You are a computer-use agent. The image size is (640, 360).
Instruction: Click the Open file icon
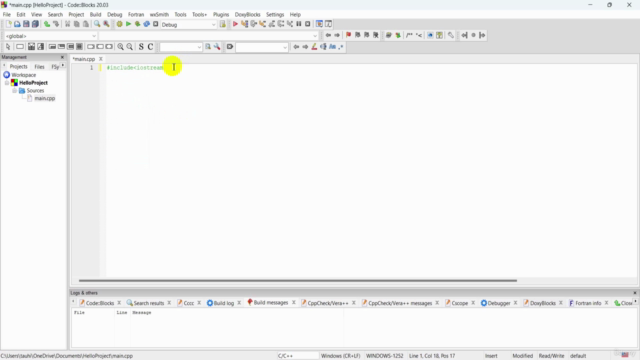(17, 24)
